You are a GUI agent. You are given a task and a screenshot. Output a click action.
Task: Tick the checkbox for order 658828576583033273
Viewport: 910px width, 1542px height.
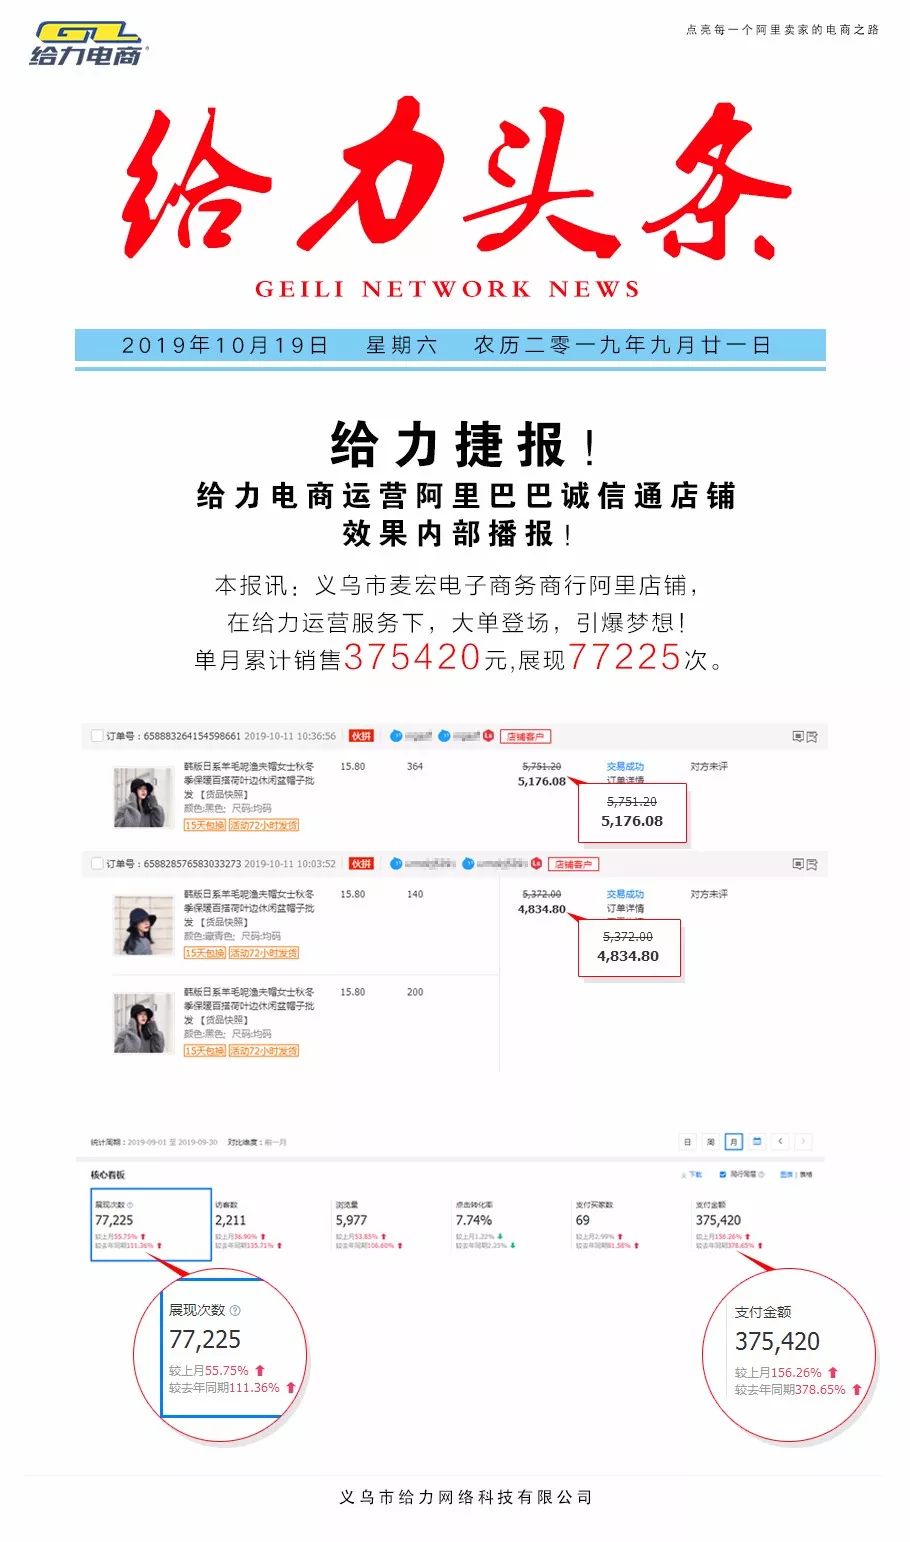point(97,864)
